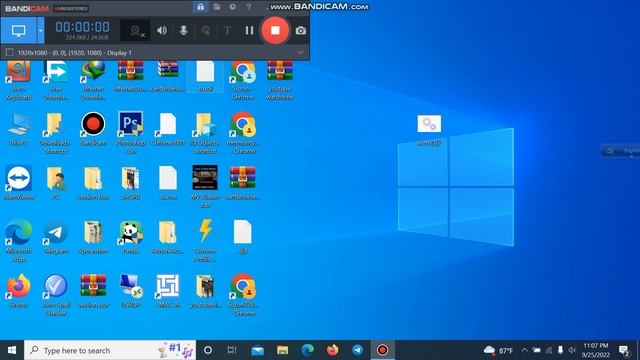Open the Avro Keyboard desktop shortcut
640x360 pixels.
18,80
